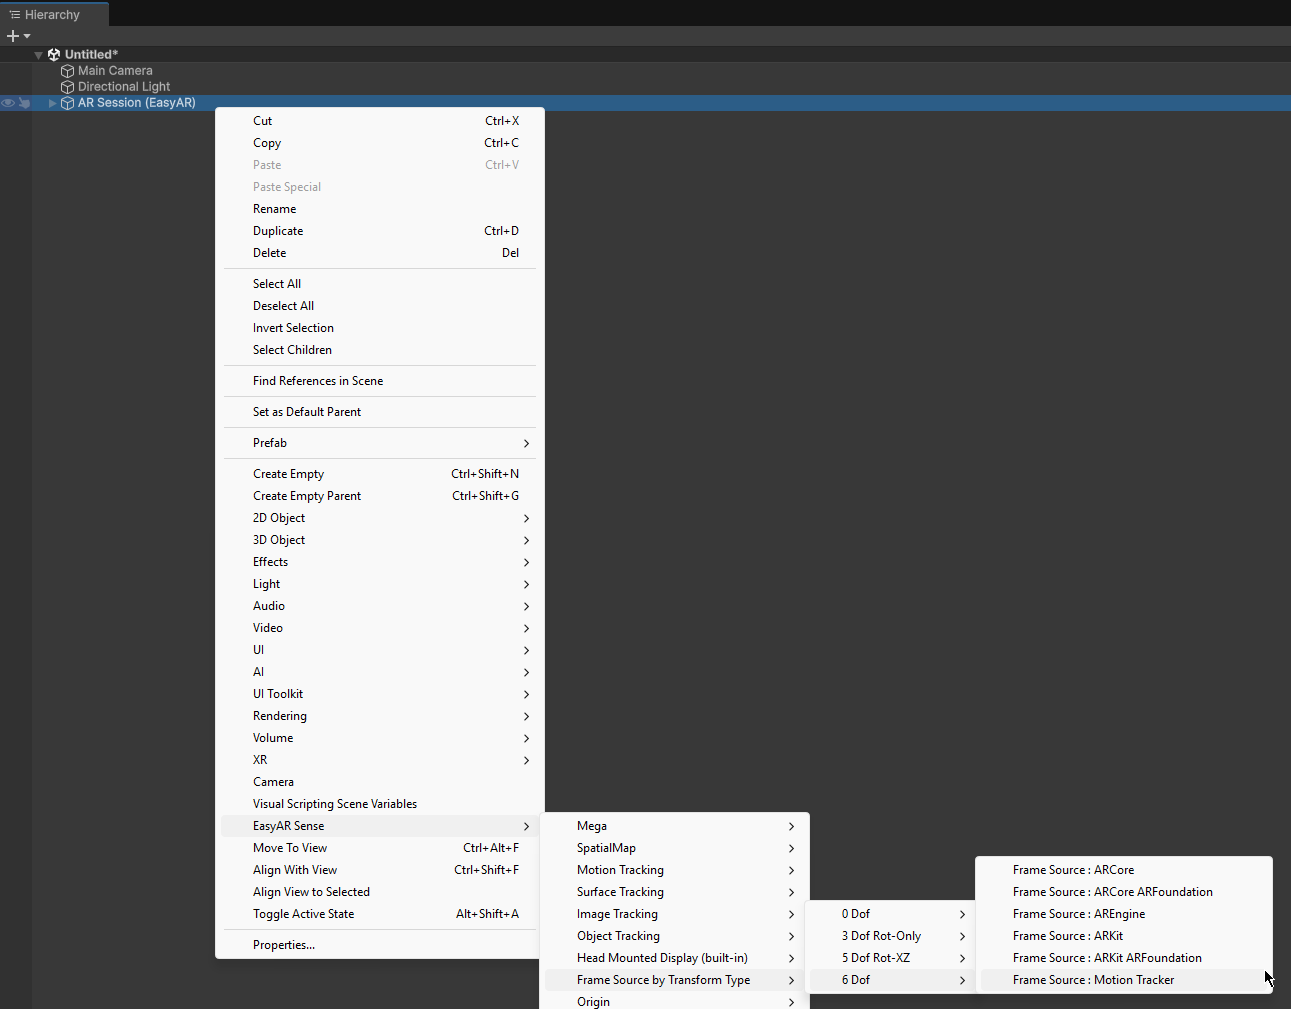Select Frame Source : ARCore ARFoundation

coord(1112,892)
